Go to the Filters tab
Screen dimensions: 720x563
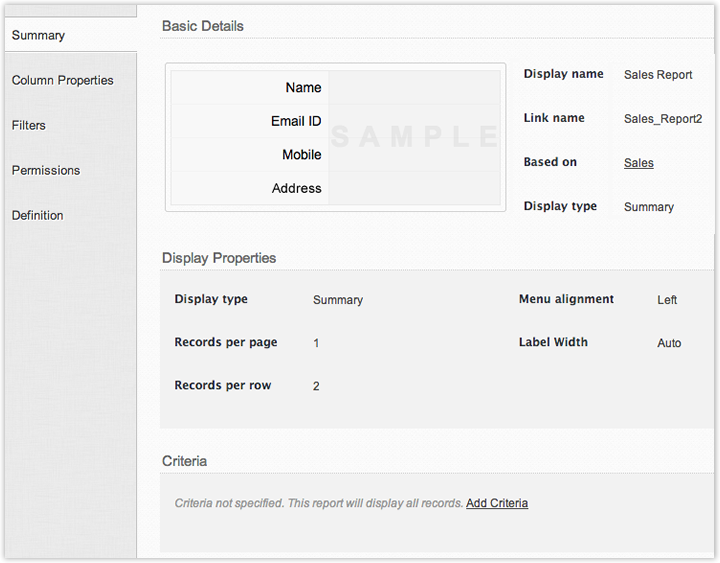29,126
